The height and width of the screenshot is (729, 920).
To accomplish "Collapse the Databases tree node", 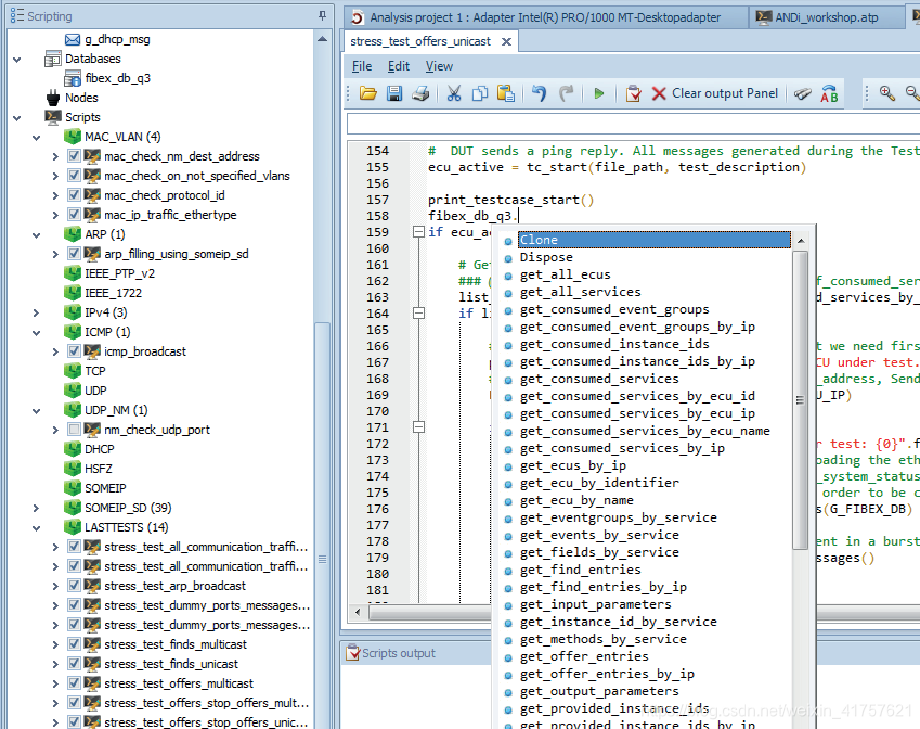I will click(x=17, y=59).
